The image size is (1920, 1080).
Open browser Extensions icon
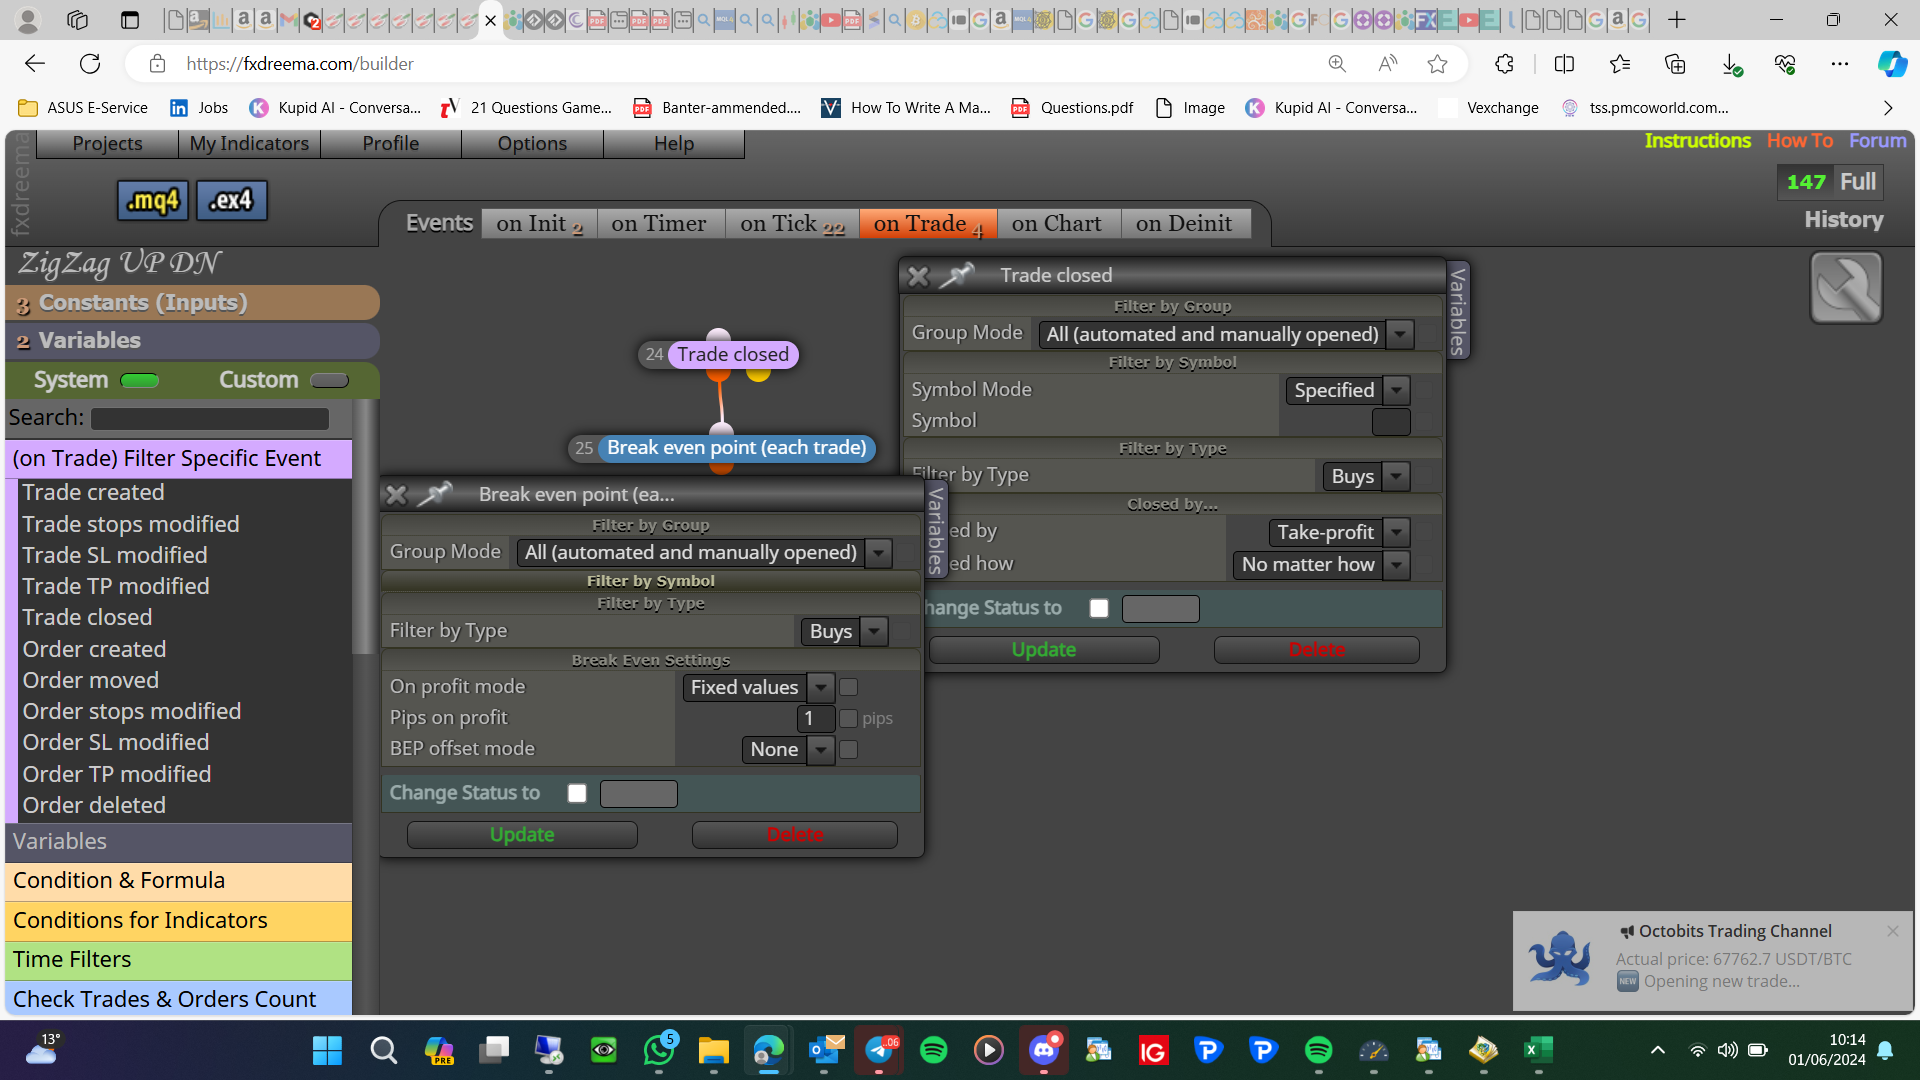point(1504,64)
